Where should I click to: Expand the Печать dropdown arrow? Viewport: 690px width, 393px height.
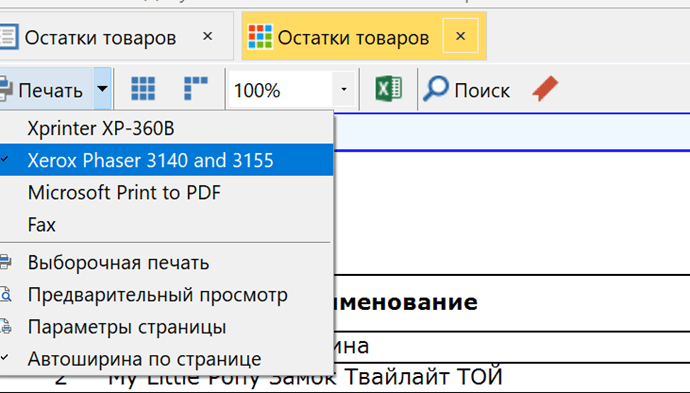102,89
